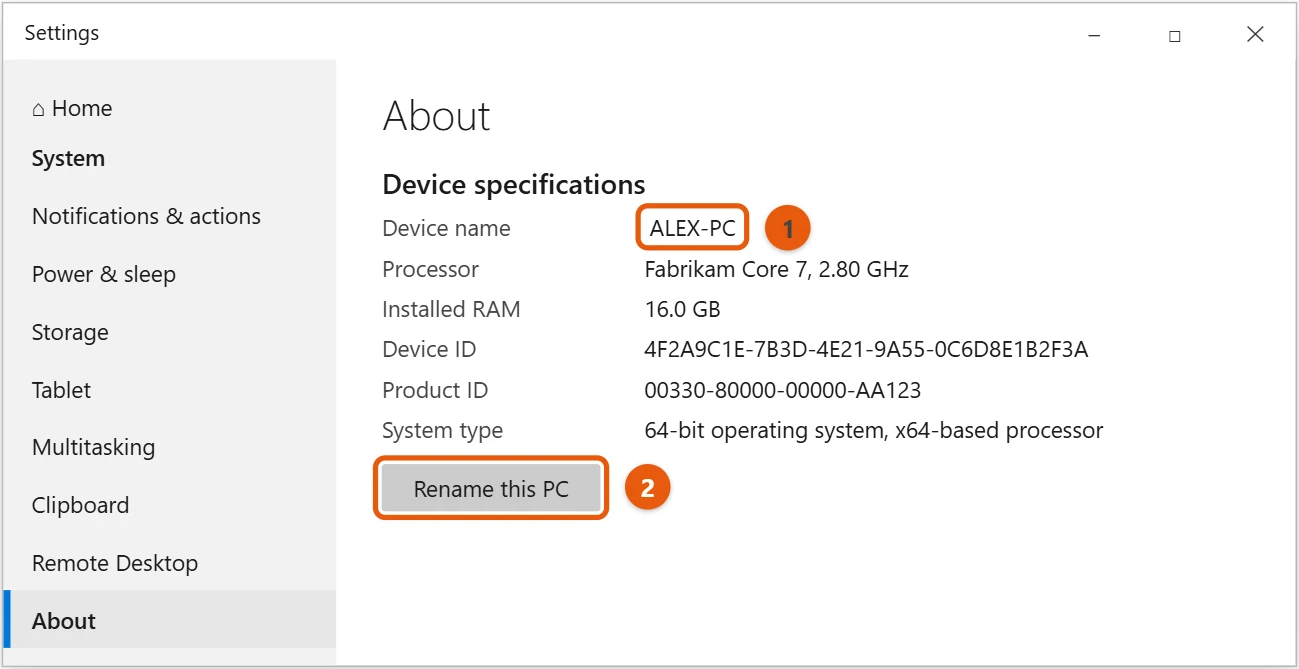Select Multitasking in the sidebar
The image size is (1299, 669).
(93, 447)
